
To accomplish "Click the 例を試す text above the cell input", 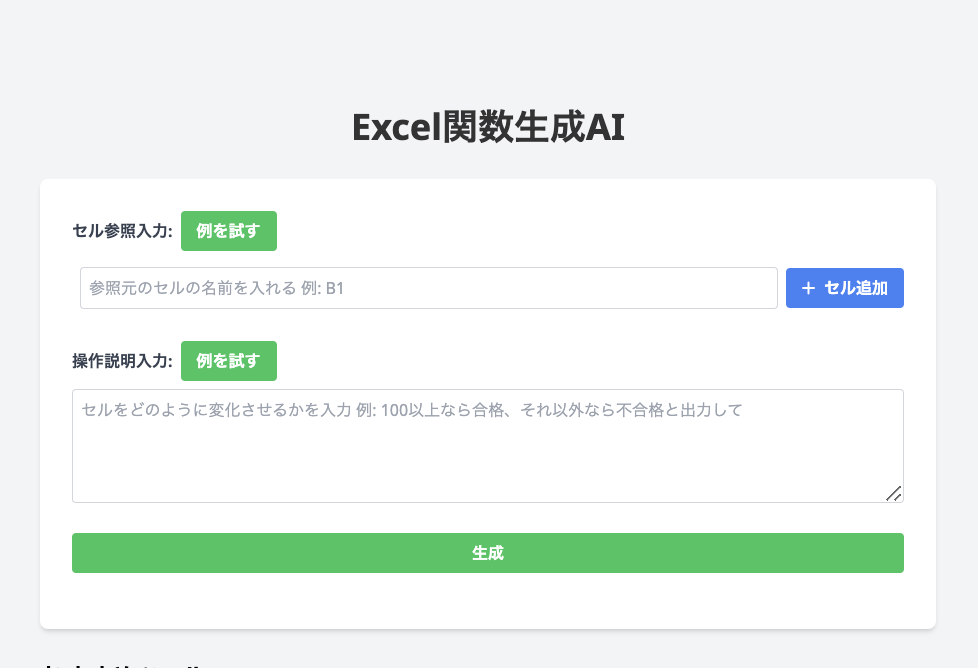I will 228,231.
